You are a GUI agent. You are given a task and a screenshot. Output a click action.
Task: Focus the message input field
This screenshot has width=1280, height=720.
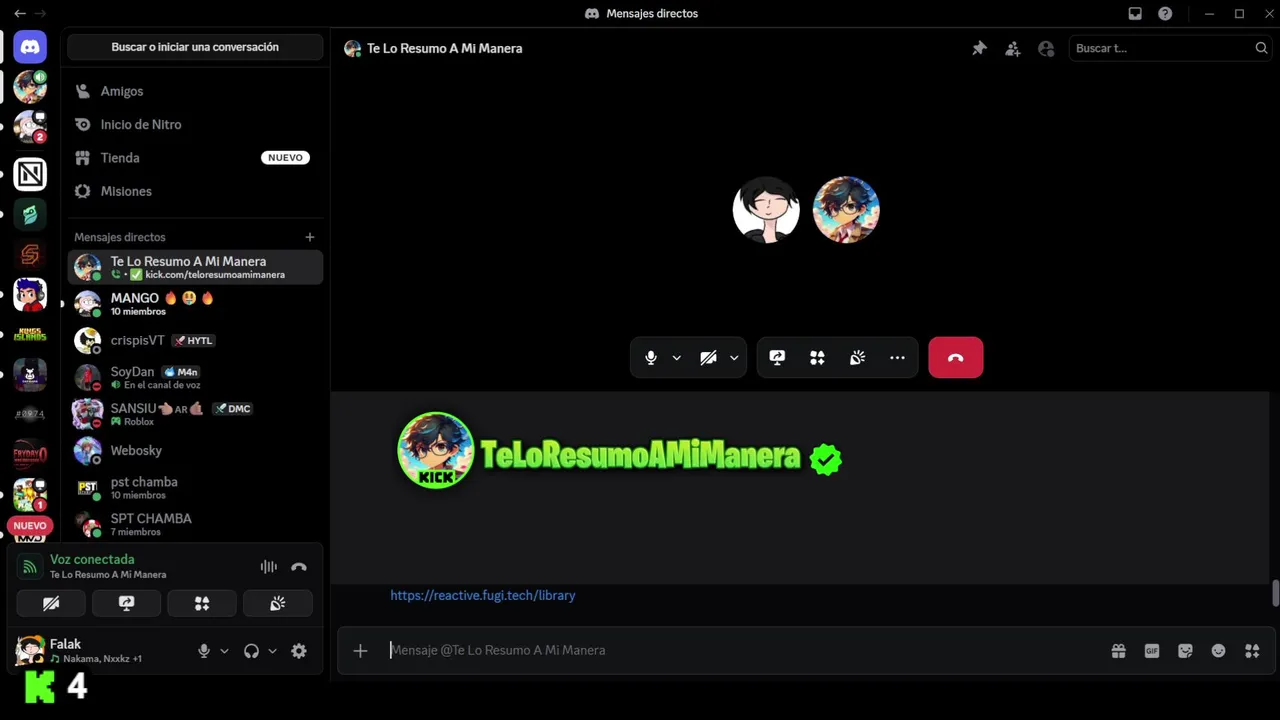pos(740,650)
